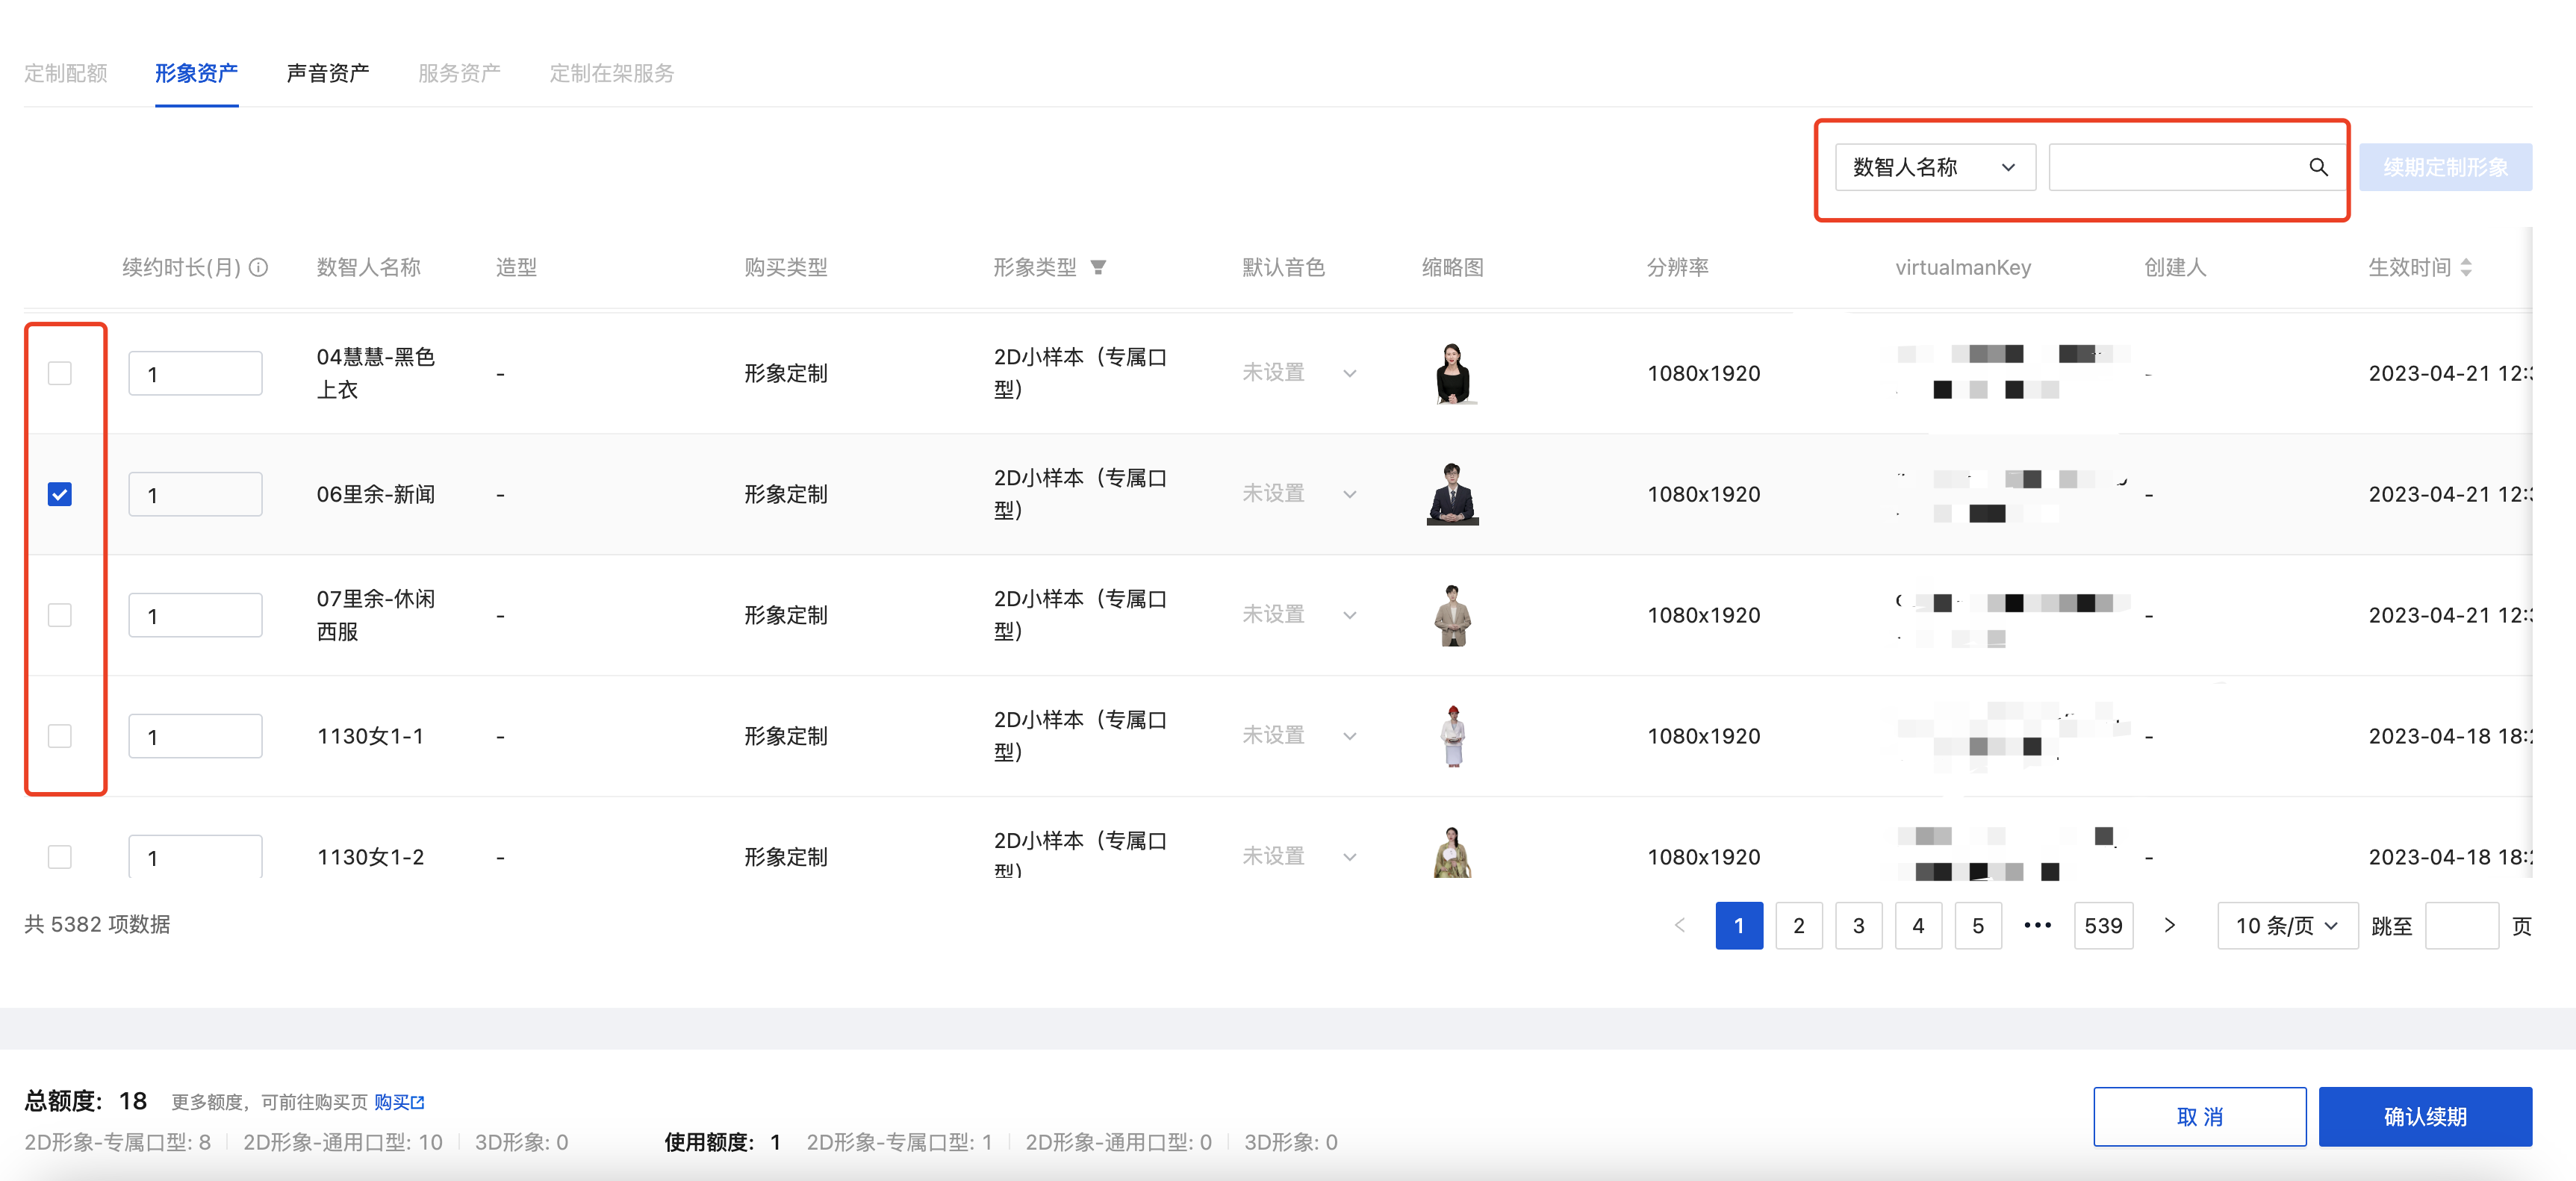Check the box for 04慧慧-黑色上衣
2576x1181 pixels.
tap(60, 373)
